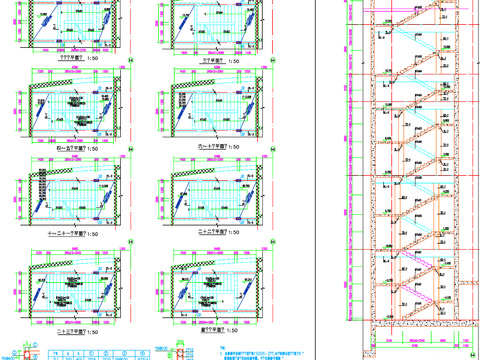Click the hatched foundation slab of the stair section
The image size is (480, 360).
click(425, 323)
